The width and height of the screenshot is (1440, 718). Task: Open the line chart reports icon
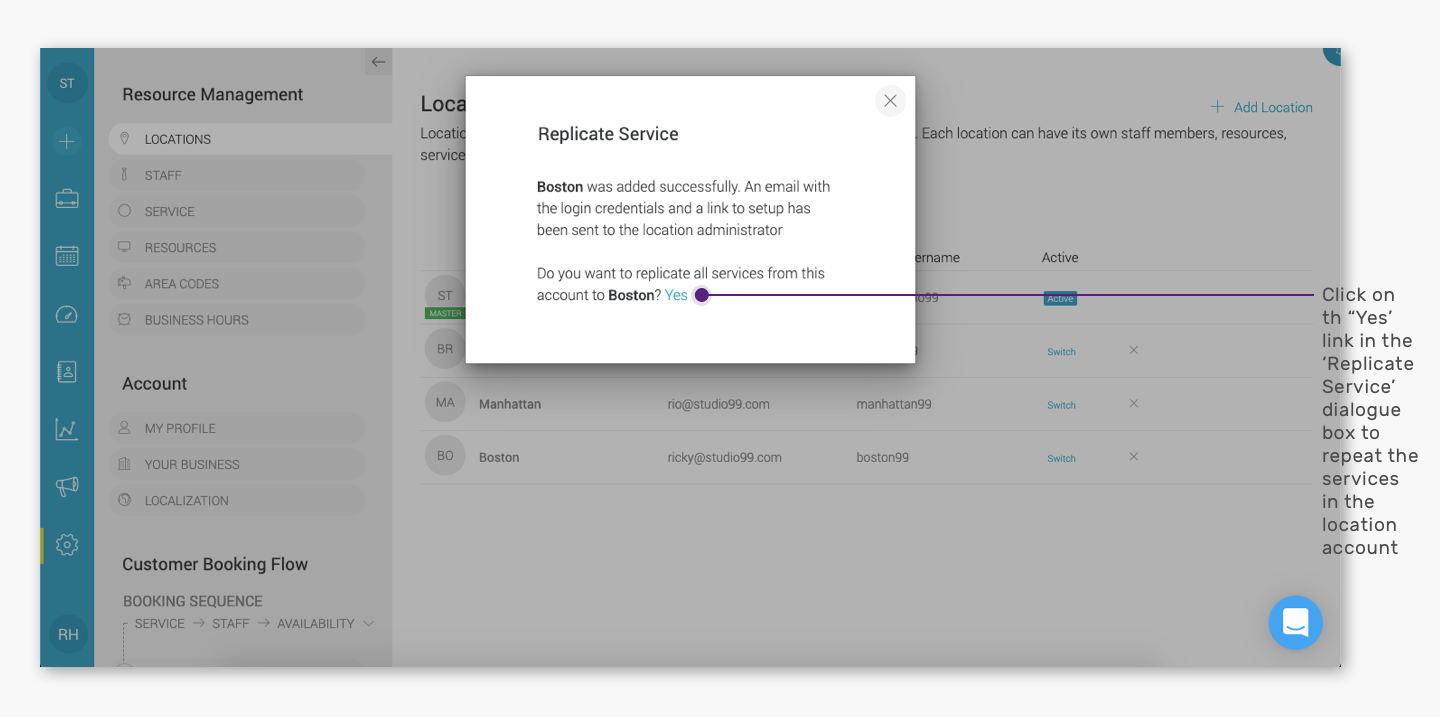[67, 430]
